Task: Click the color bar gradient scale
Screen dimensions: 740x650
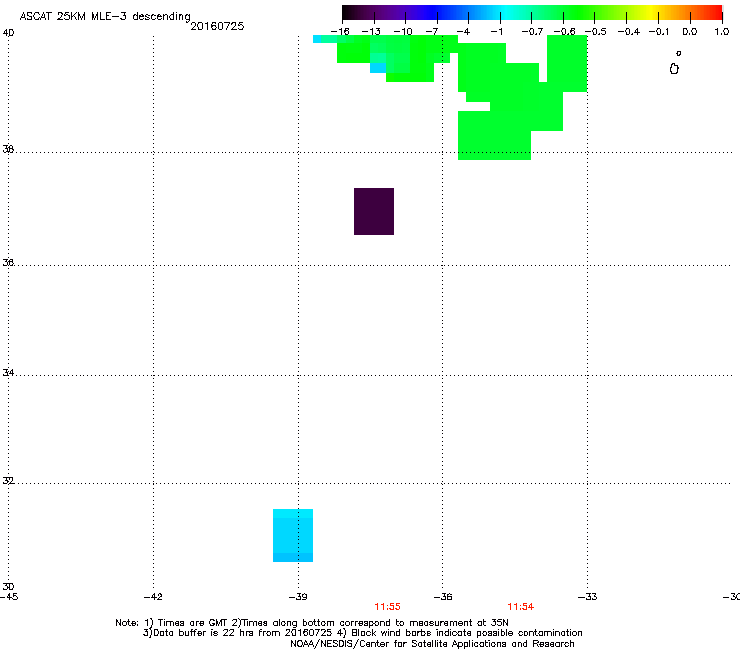Action: click(x=532, y=13)
